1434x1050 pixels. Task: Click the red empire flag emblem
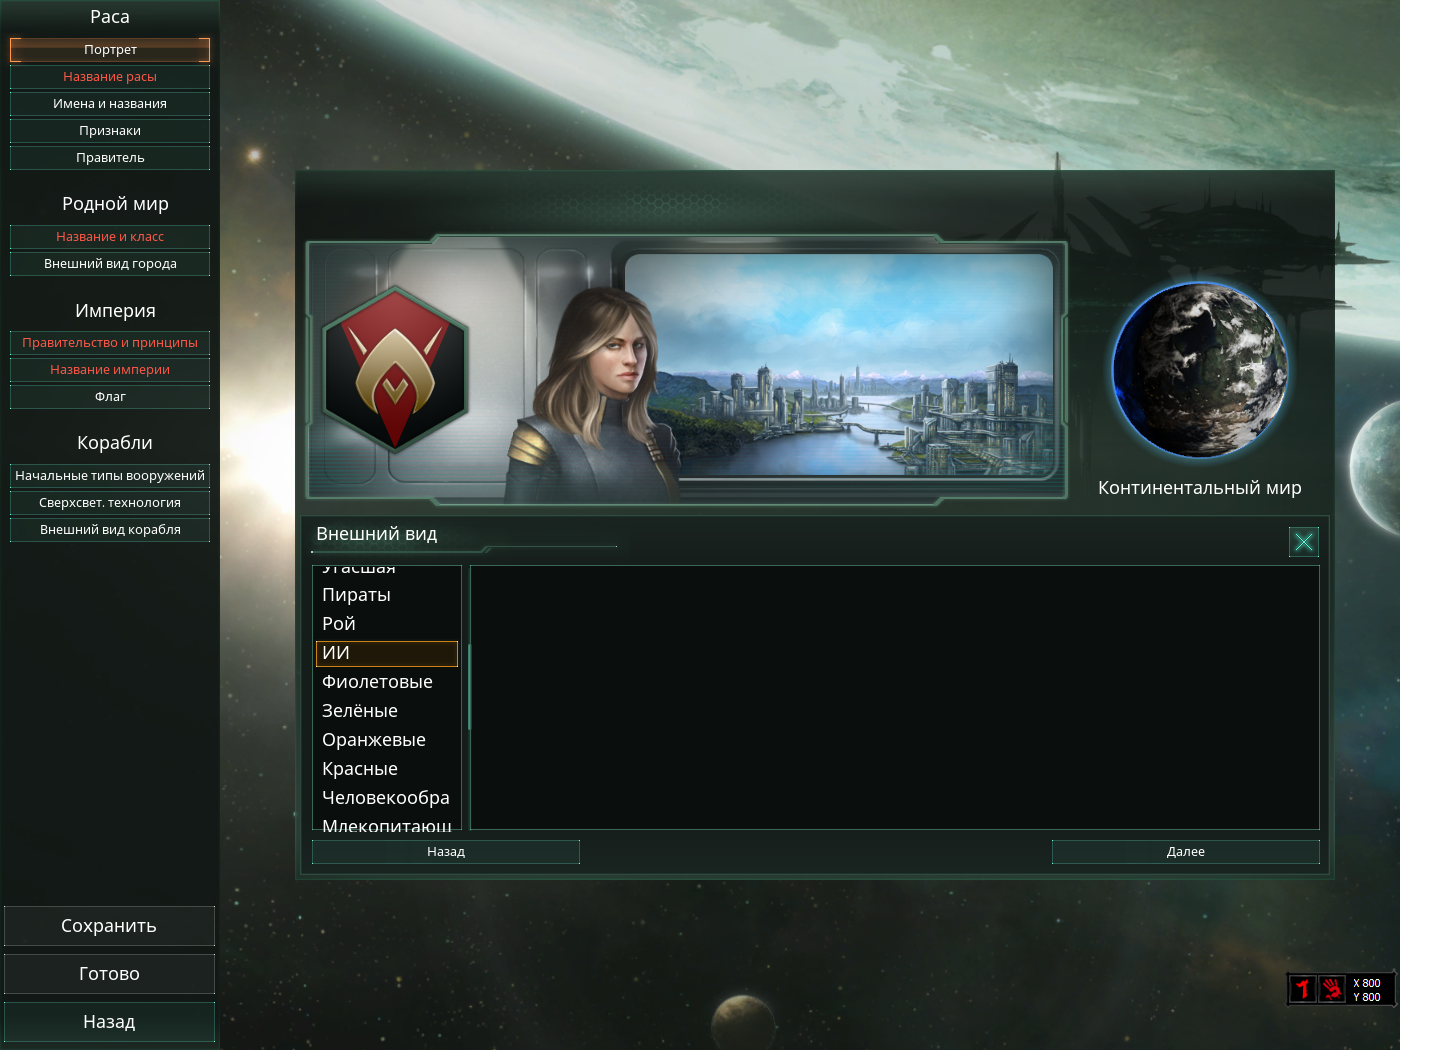click(x=395, y=369)
